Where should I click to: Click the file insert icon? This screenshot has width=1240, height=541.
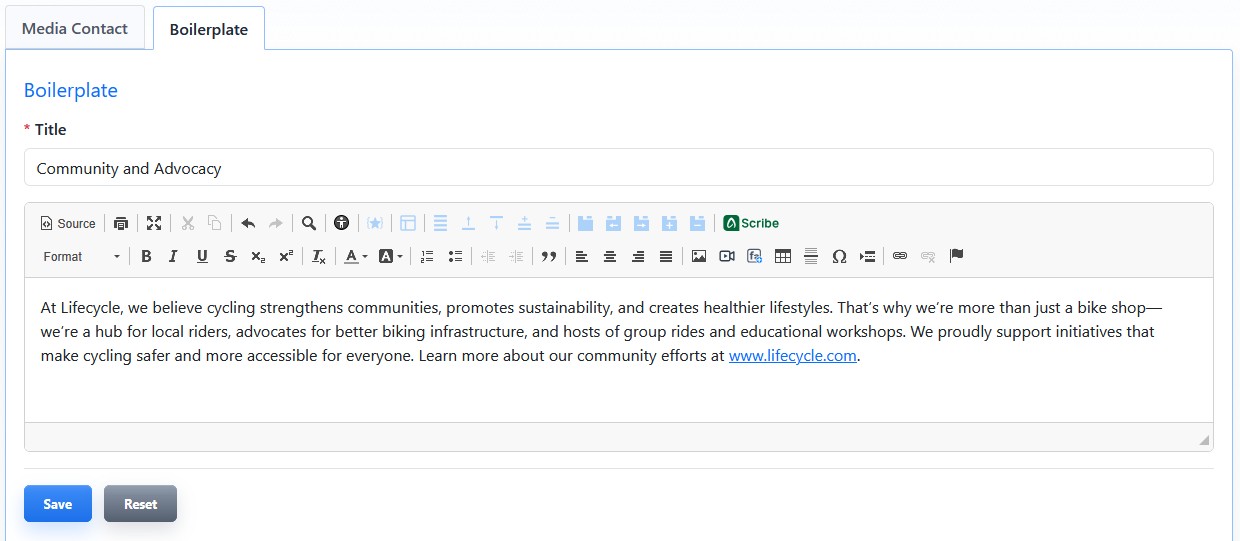[755, 257]
